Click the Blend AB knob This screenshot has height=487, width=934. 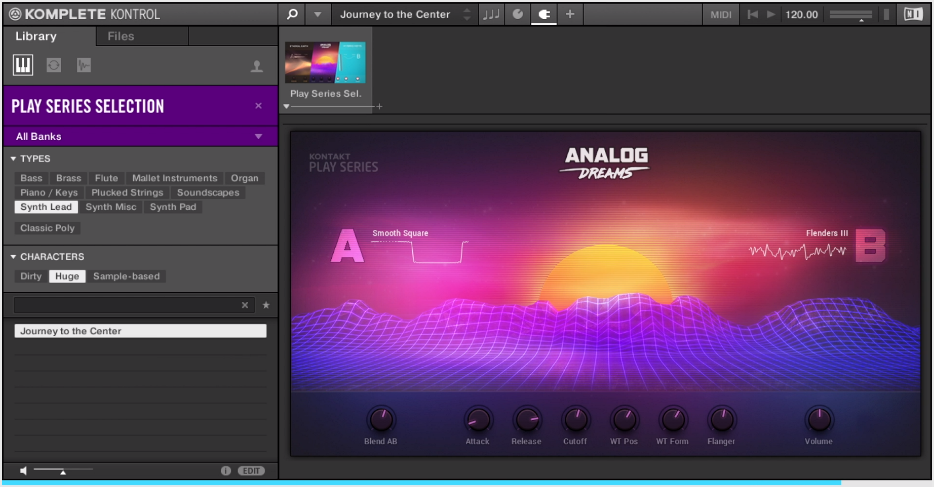click(381, 419)
